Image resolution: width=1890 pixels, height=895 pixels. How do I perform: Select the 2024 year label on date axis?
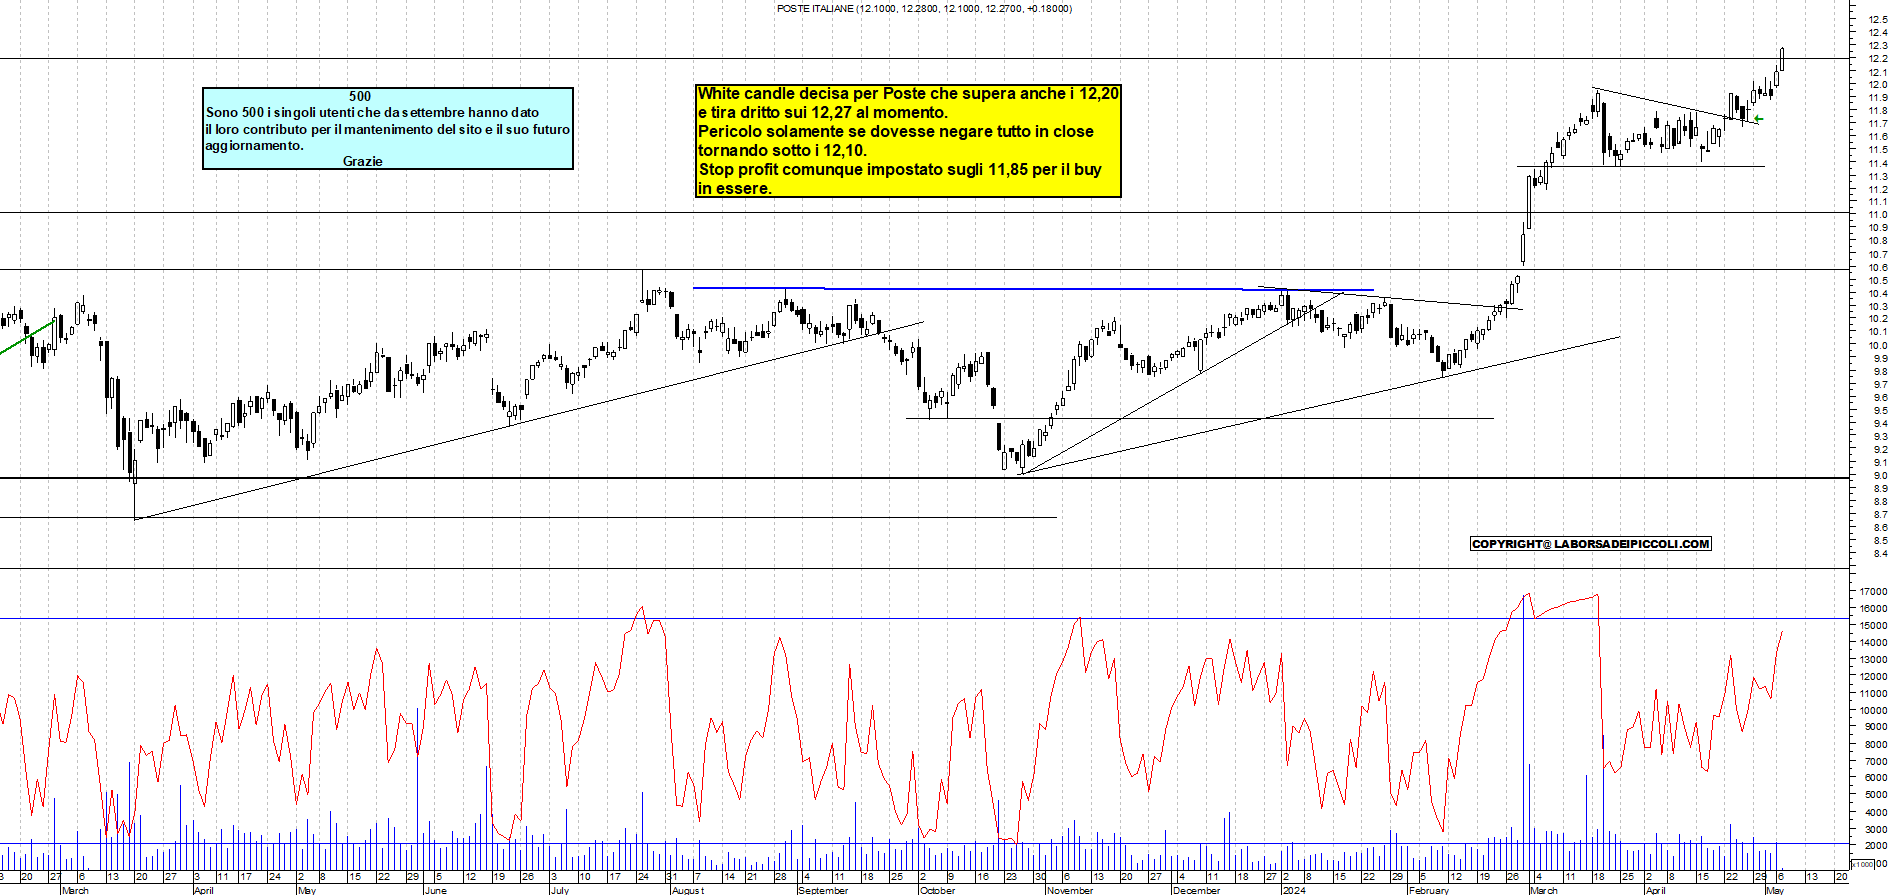1294,890
